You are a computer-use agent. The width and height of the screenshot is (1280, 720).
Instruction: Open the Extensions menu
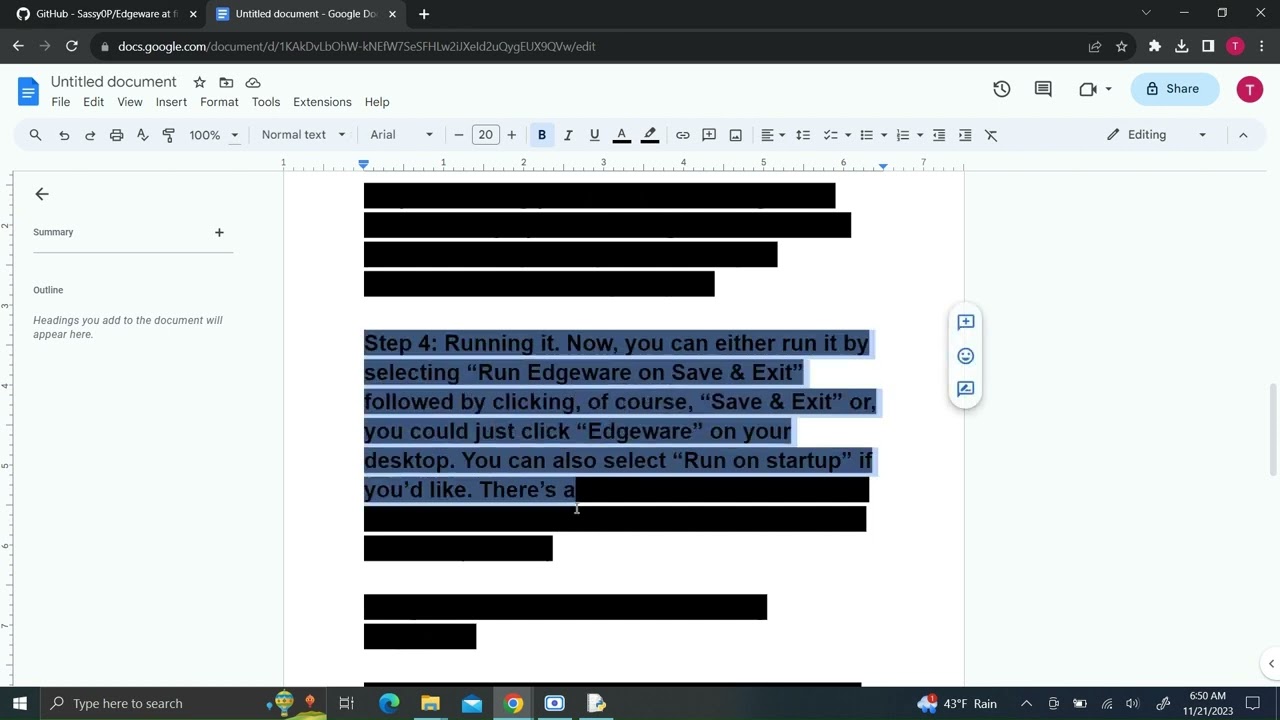(x=322, y=102)
